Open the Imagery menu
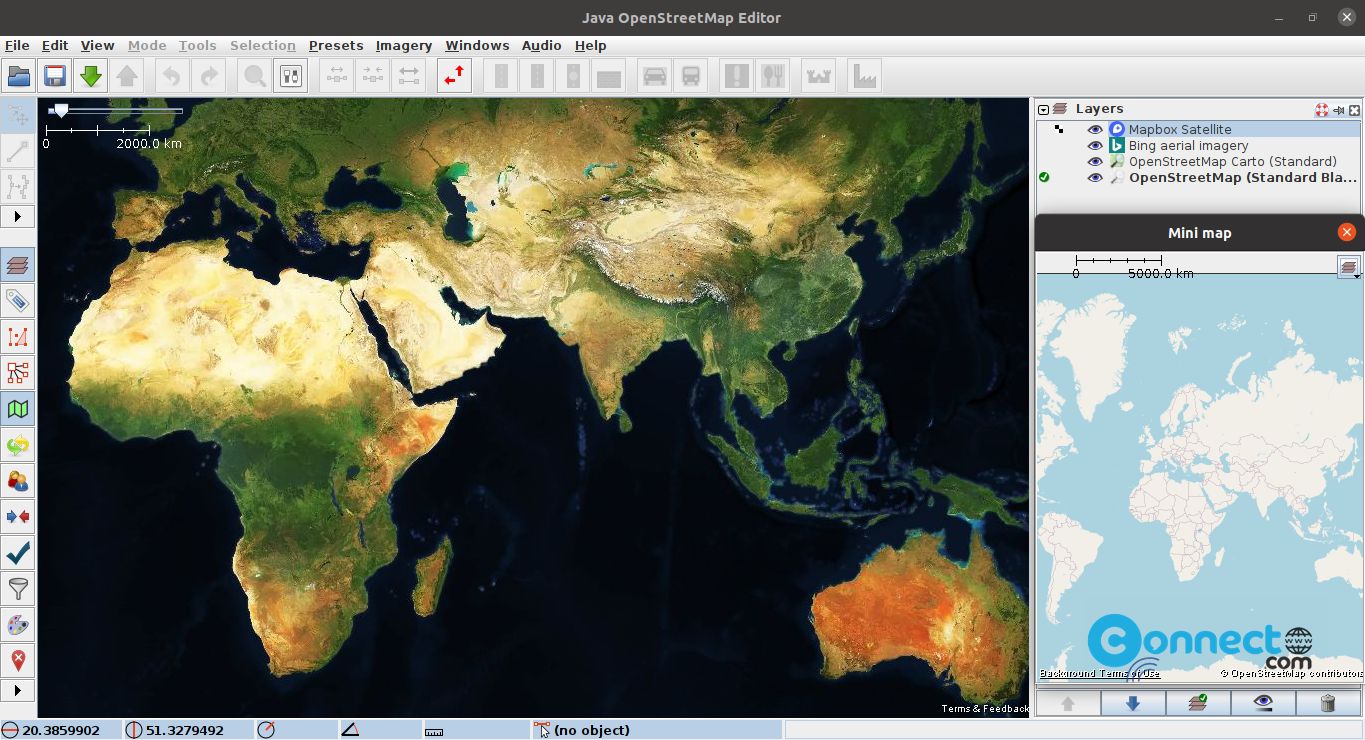1365x740 pixels. point(404,45)
